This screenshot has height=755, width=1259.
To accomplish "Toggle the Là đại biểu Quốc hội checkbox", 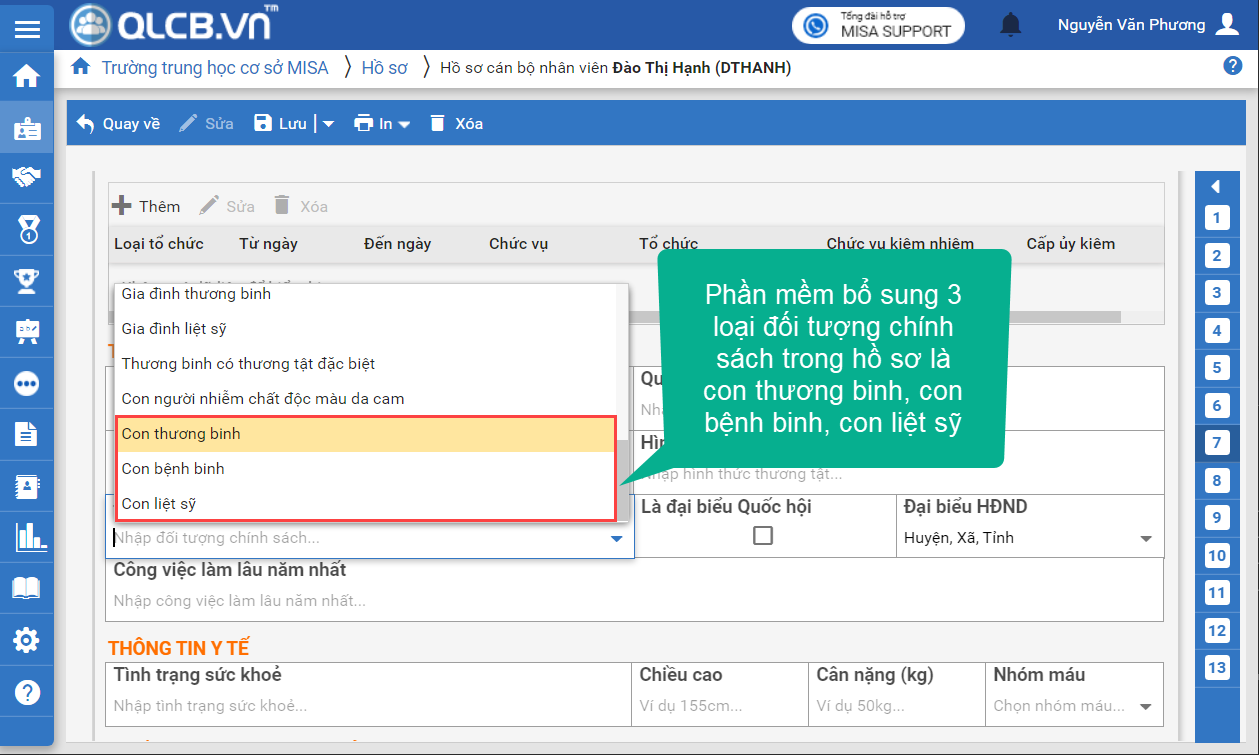I will point(763,536).
